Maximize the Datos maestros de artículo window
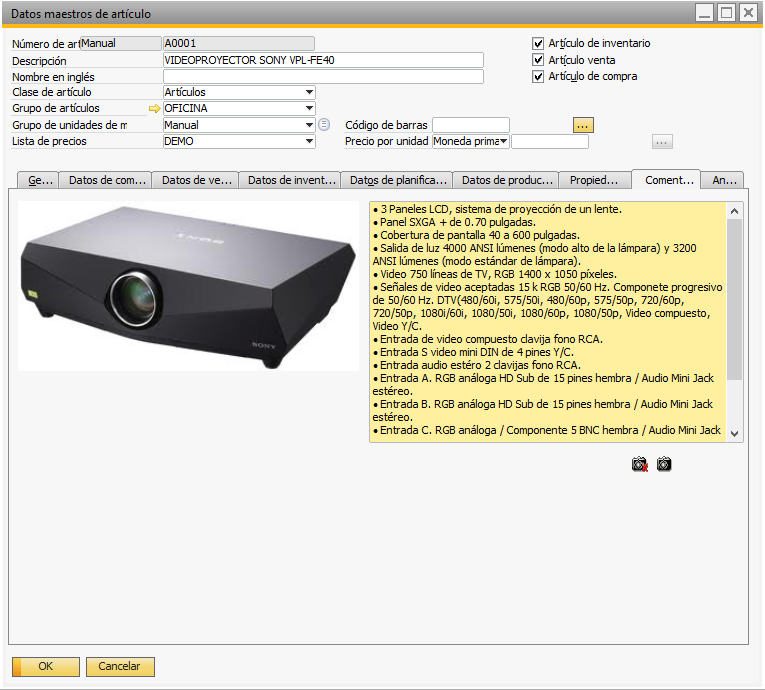The image size is (765, 690). tap(726, 13)
